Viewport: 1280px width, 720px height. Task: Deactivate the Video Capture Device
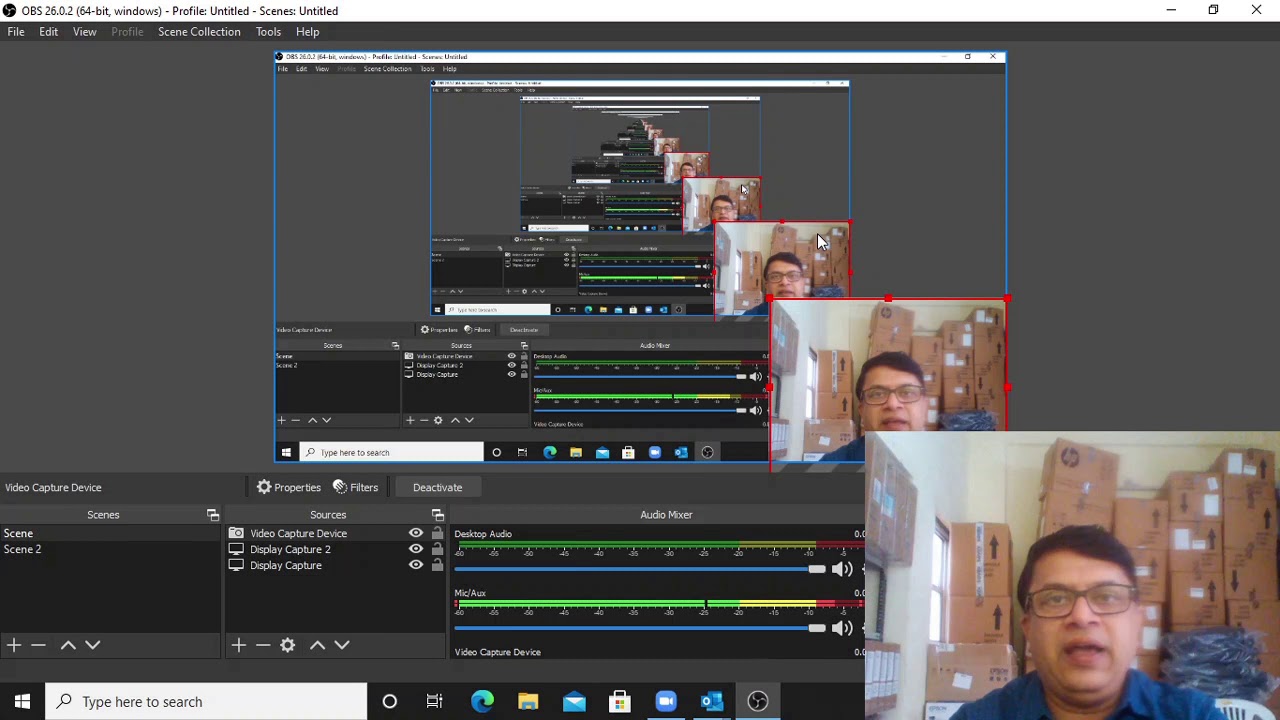pos(438,487)
